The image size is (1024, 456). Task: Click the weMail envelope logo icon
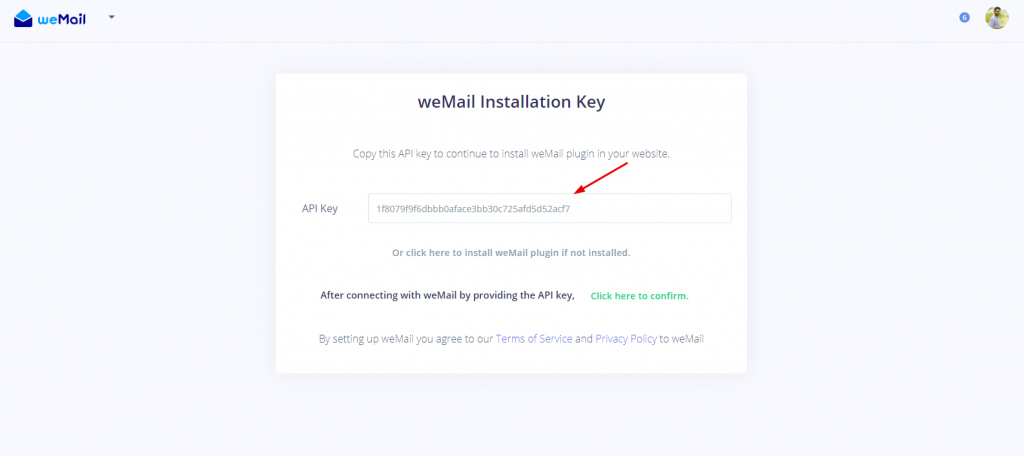23,18
